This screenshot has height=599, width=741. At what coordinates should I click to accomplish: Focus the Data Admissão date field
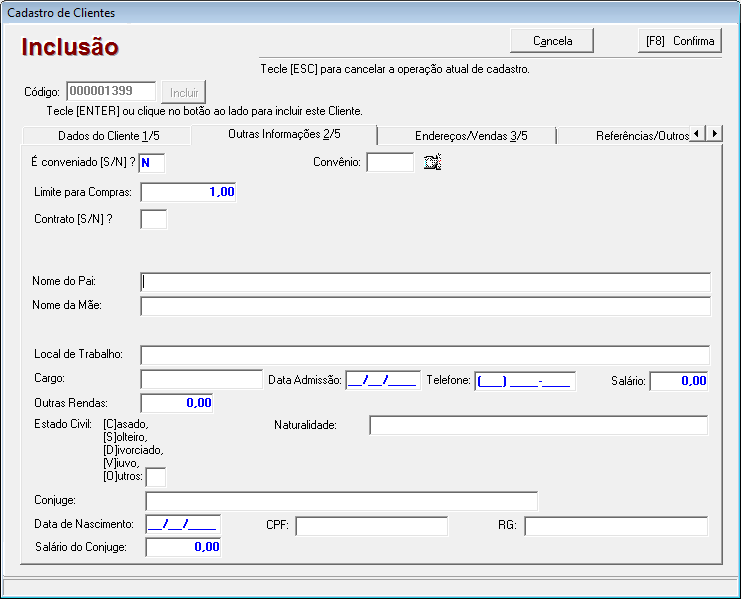[382, 380]
